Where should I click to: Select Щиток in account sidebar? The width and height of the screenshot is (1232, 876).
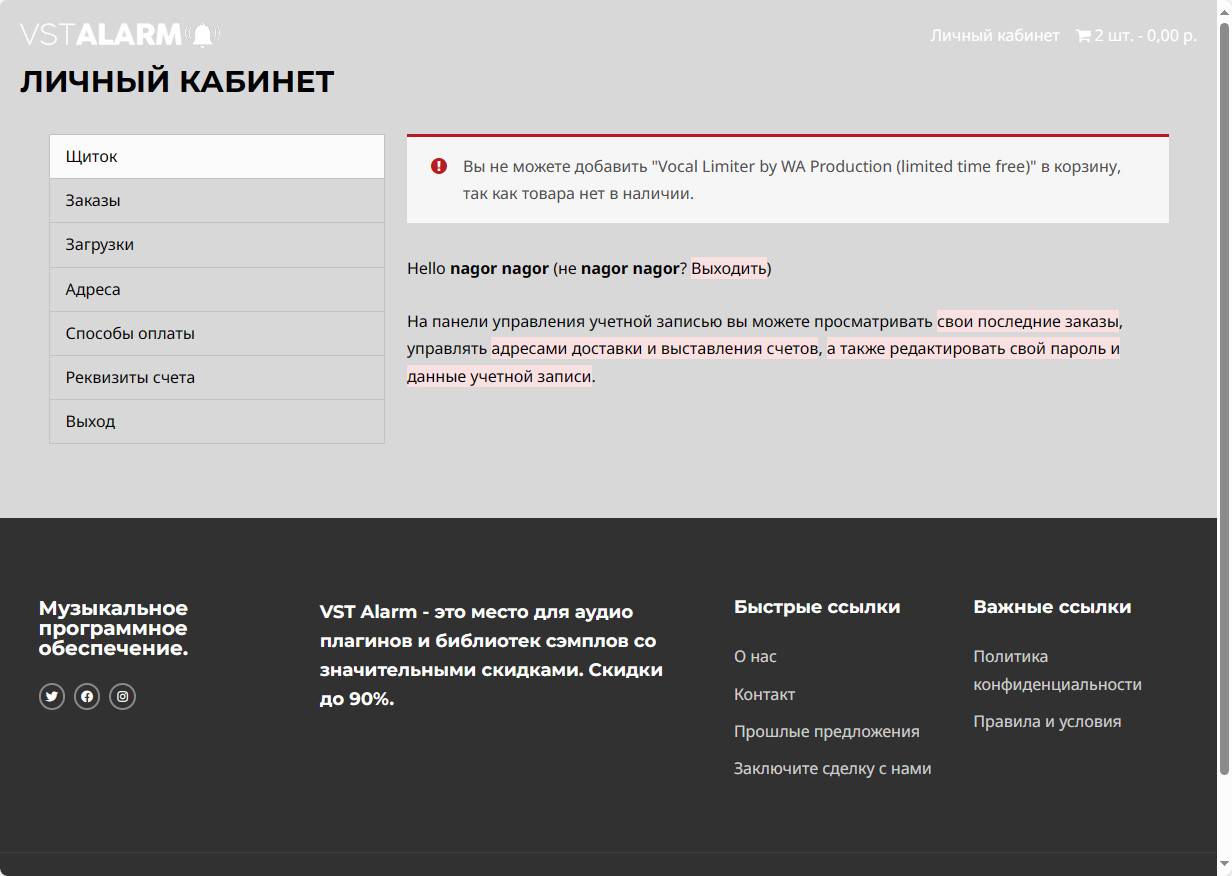coord(217,157)
